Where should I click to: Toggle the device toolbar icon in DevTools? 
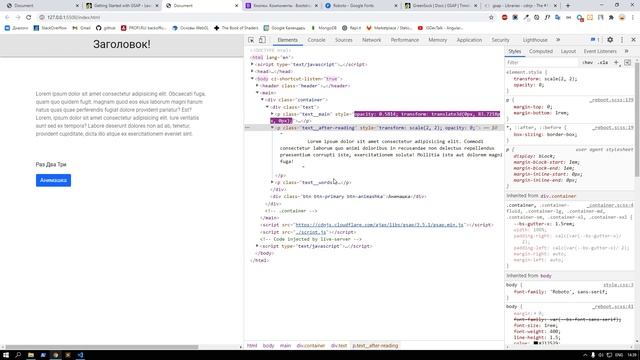point(262,40)
